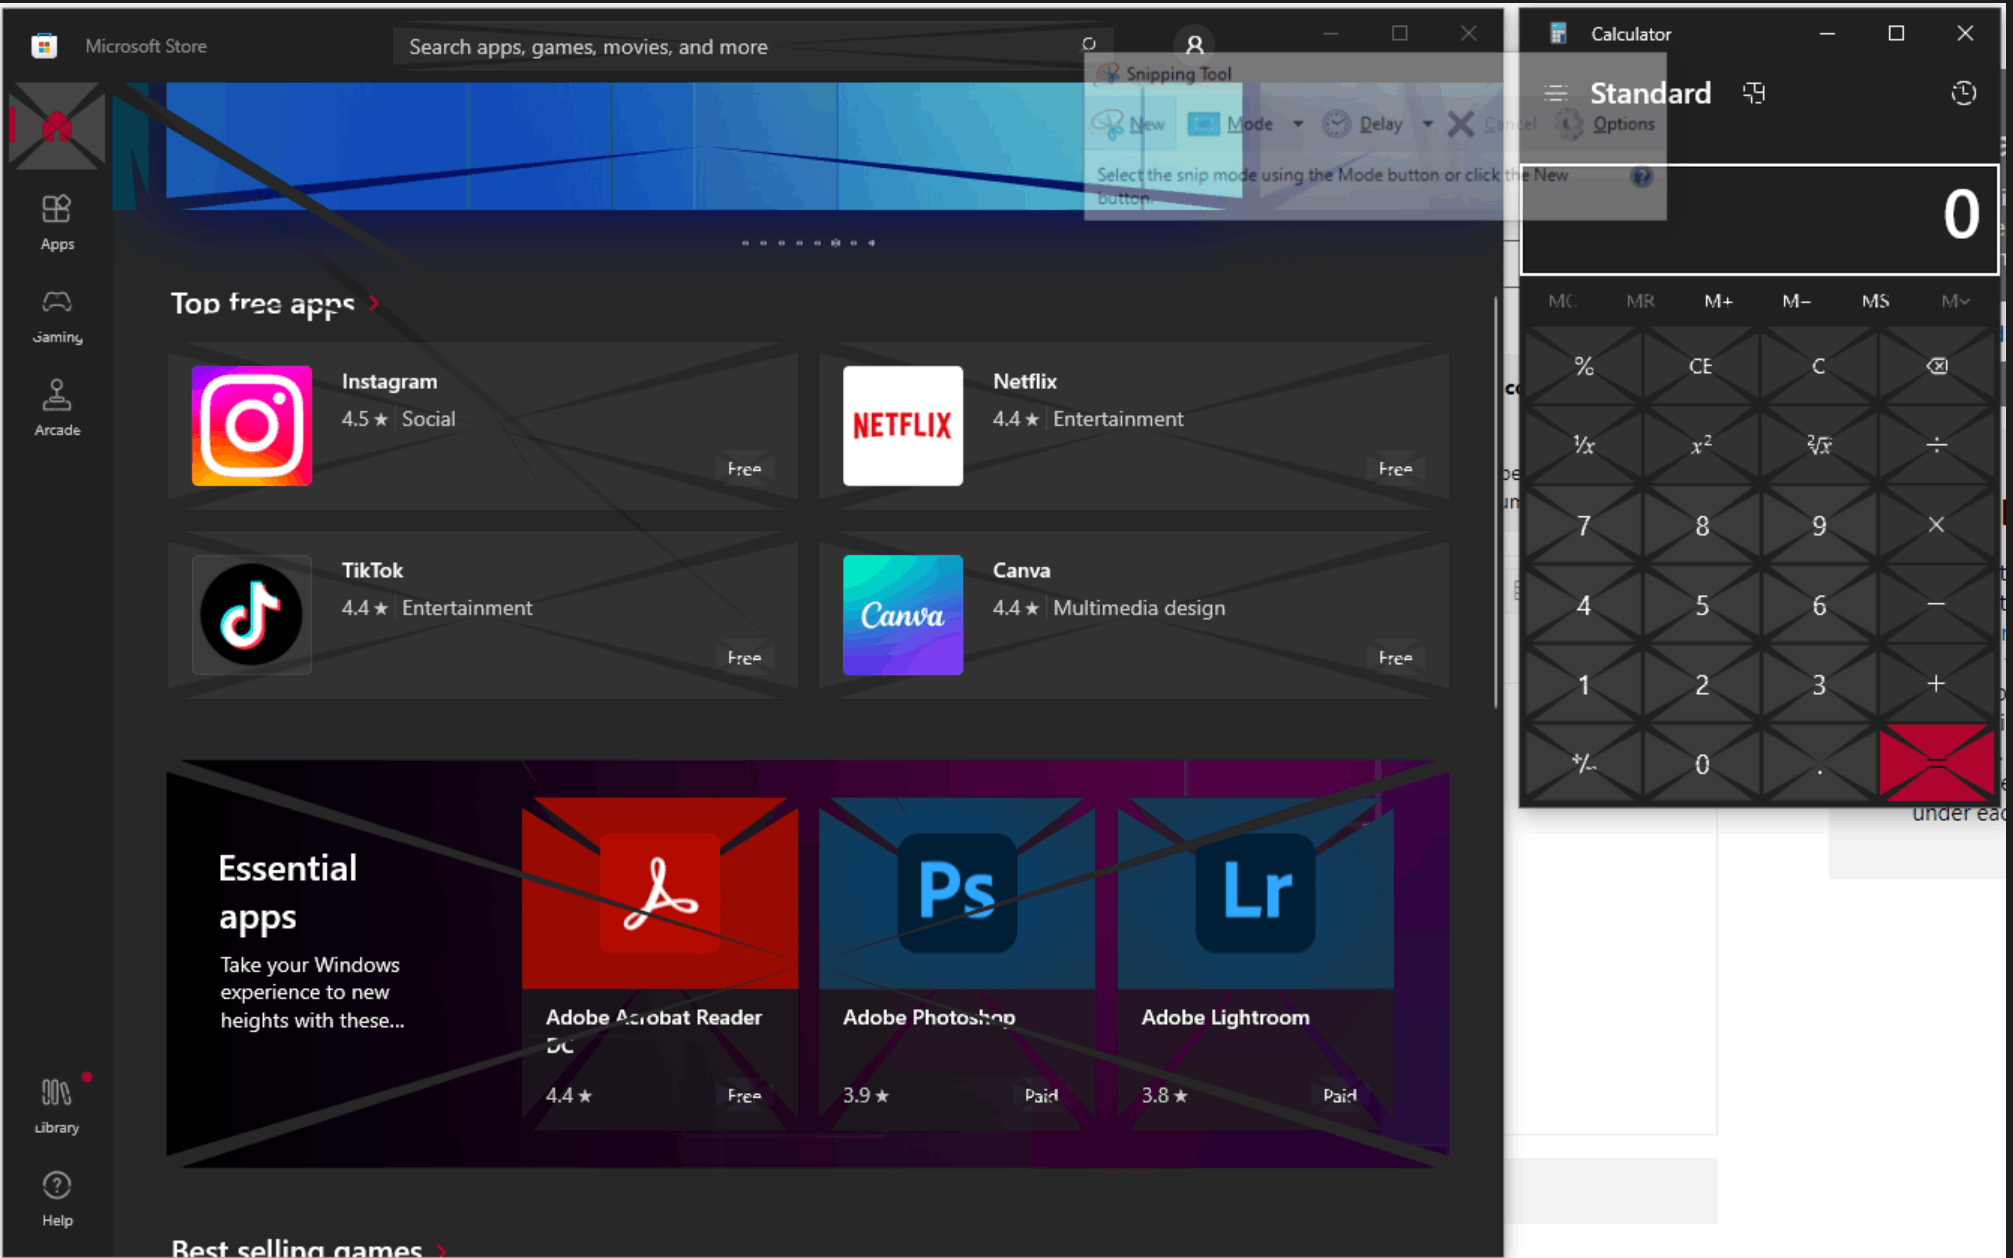Expand Best selling games chevron
The height and width of the screenshot is (1258, 2013).
coord(441,1249)
